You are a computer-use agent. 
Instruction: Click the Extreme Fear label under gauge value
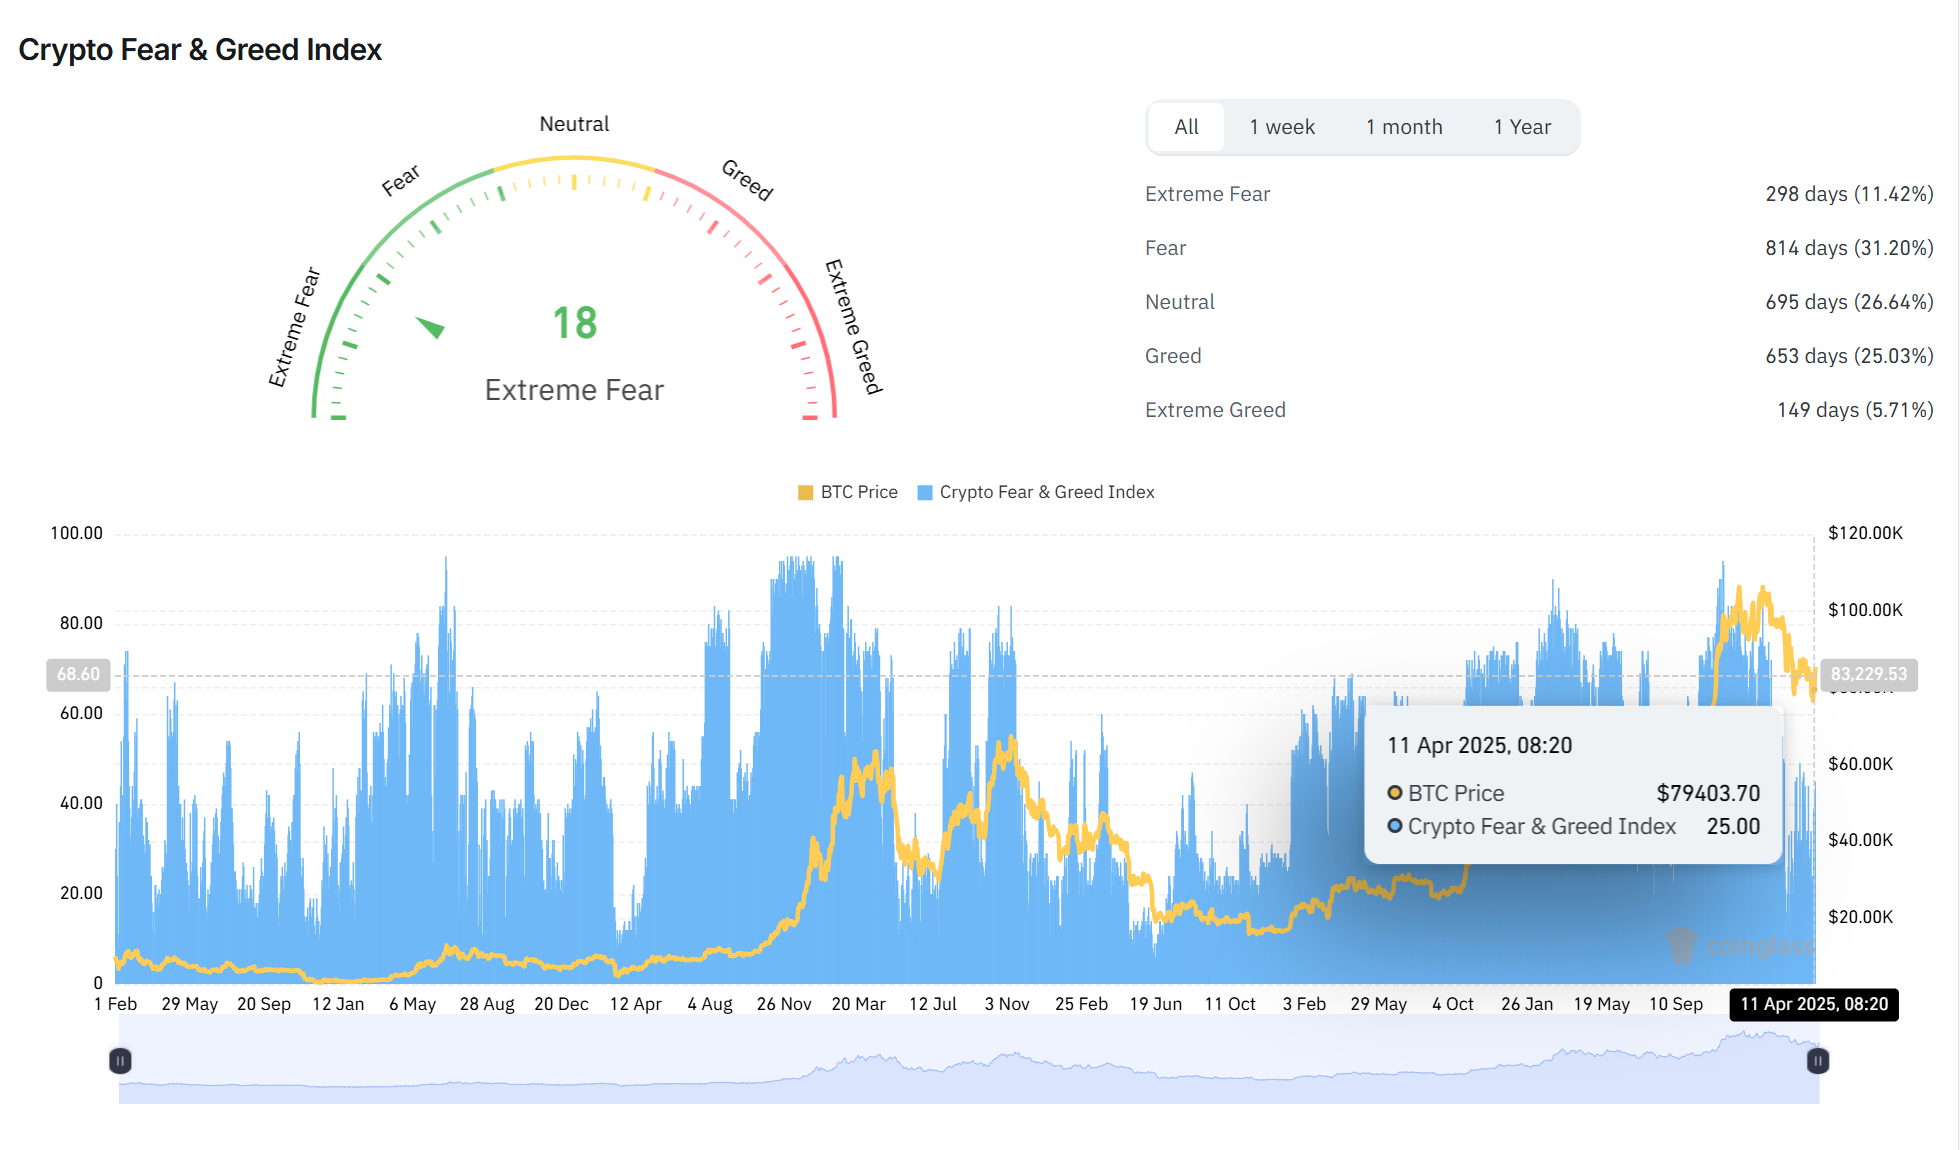574,390
